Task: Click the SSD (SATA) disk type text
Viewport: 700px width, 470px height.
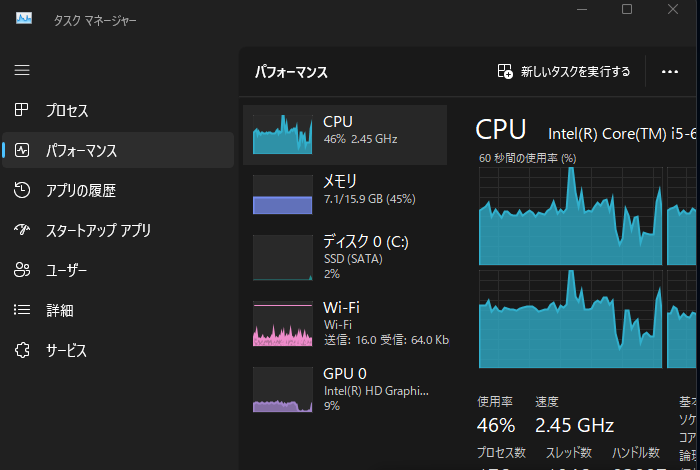Action: (353, 259)
